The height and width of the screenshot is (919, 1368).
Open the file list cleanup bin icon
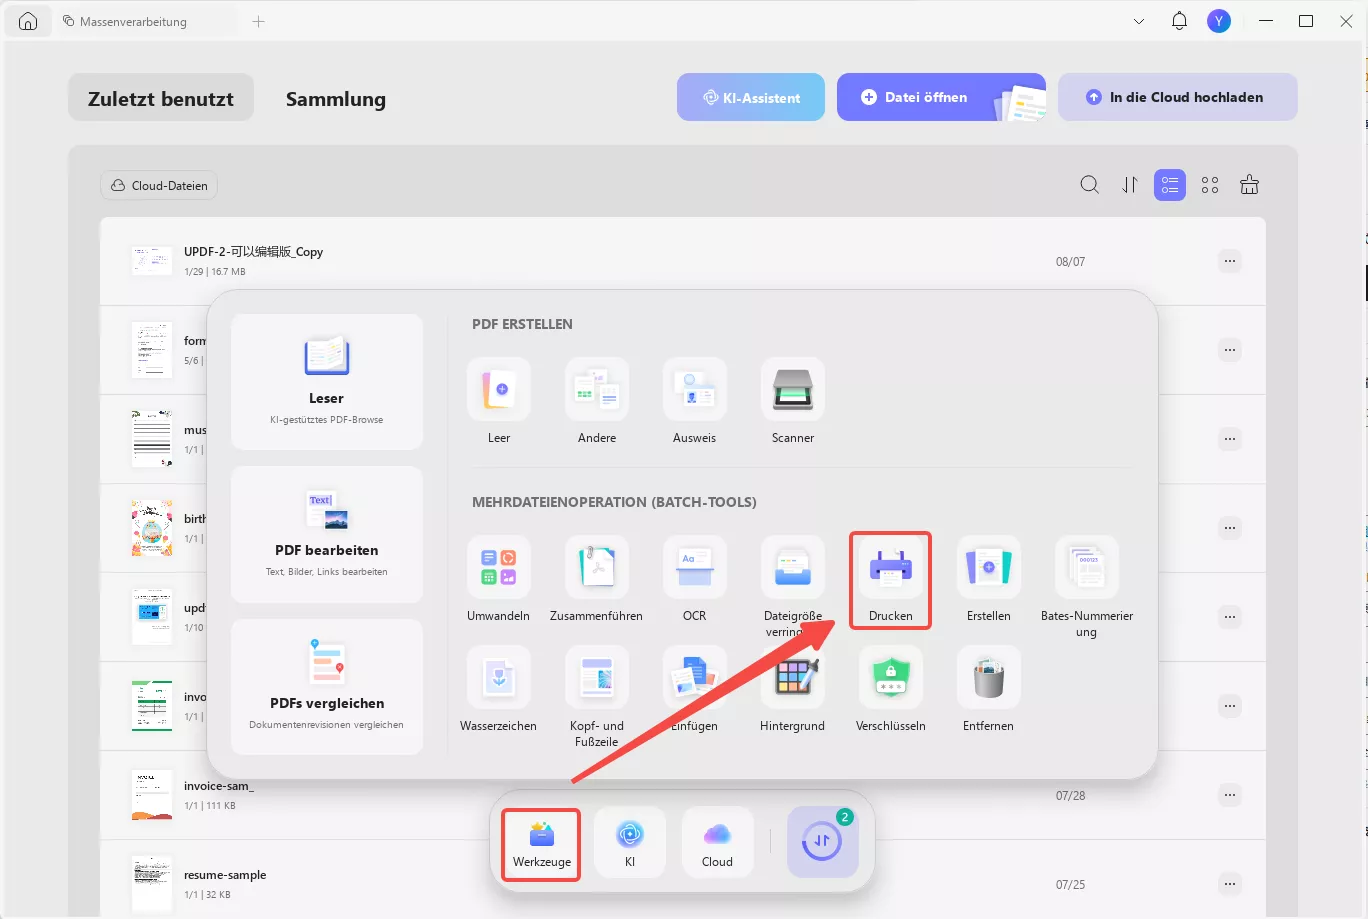(x=1250, y=185)
